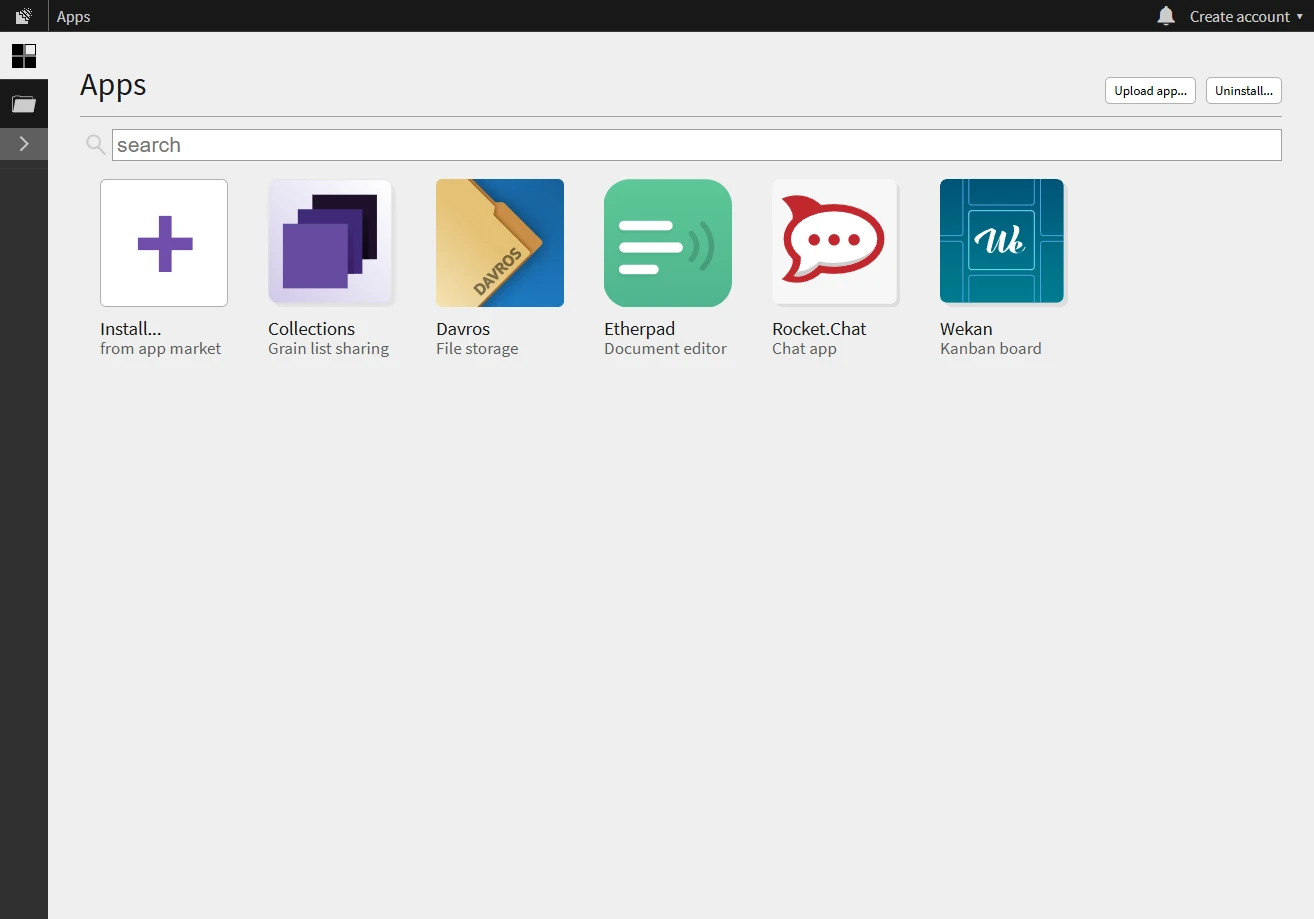Click the "Rocket.Chat" app name
The height and width of the screenshot is (919, 1314).
[x=819, y=329]
